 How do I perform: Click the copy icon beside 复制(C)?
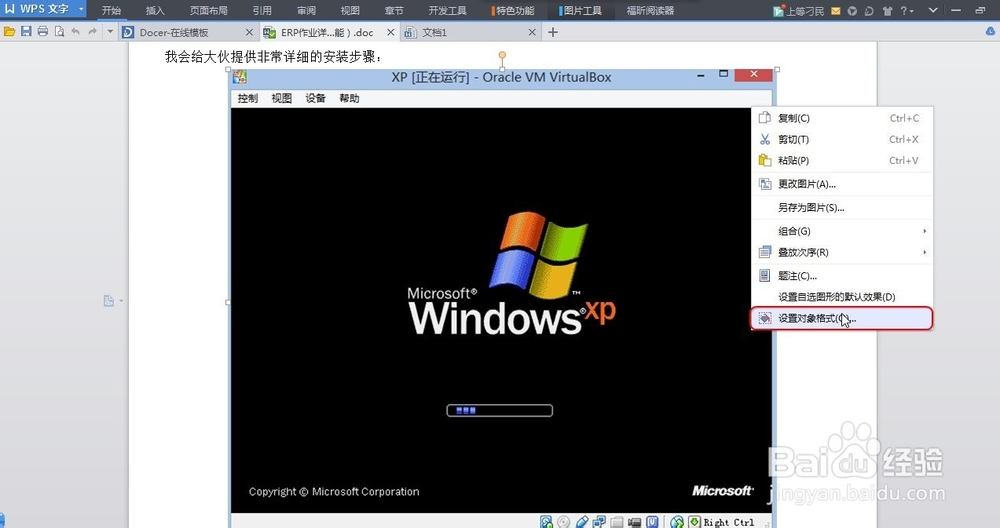coord(765,118)
